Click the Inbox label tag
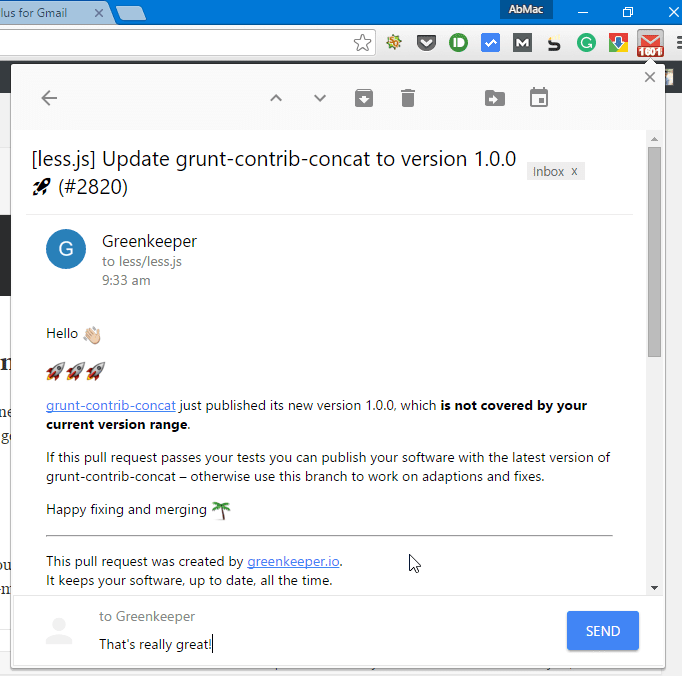The image size is (682, 676). coord(548,171)
